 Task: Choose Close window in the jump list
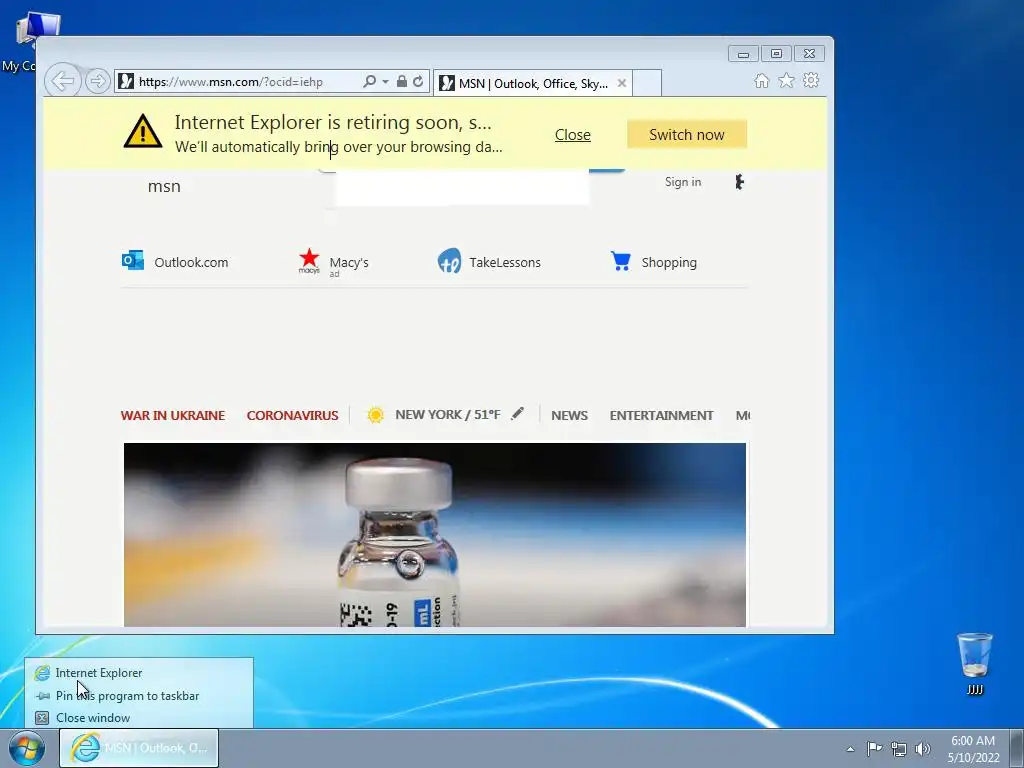139,718
